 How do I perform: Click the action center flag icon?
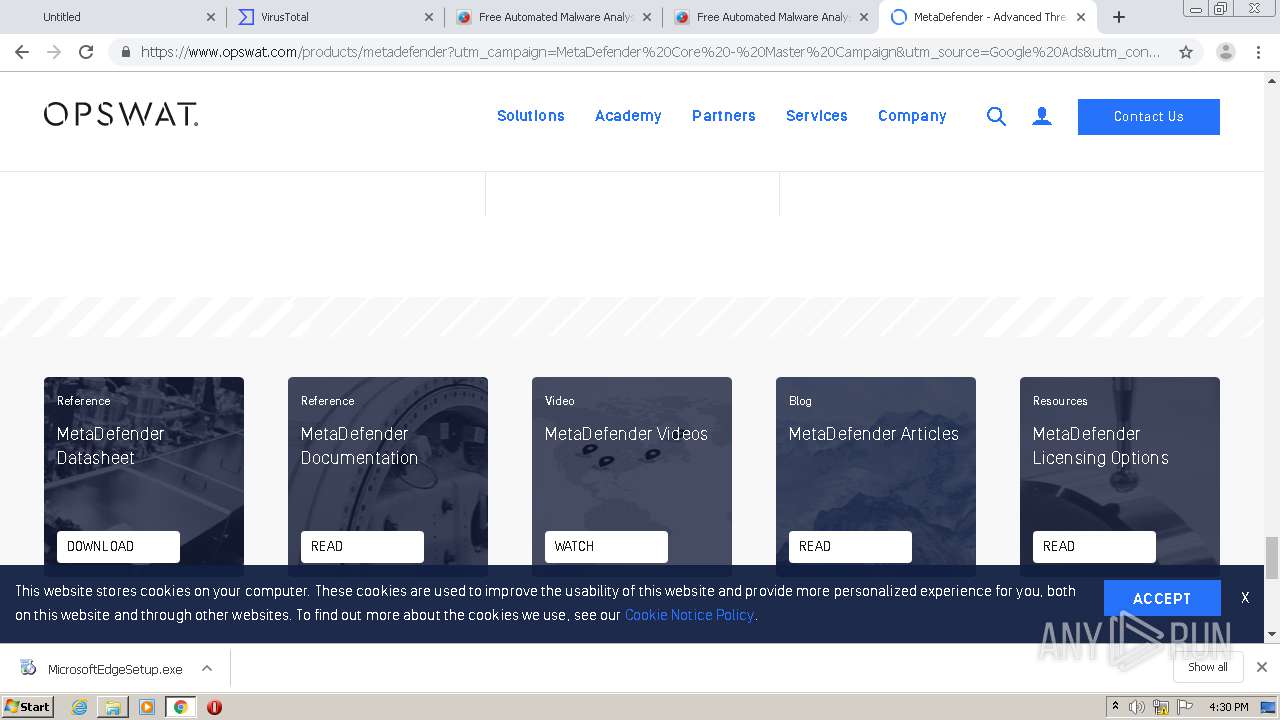point(1185,707)
